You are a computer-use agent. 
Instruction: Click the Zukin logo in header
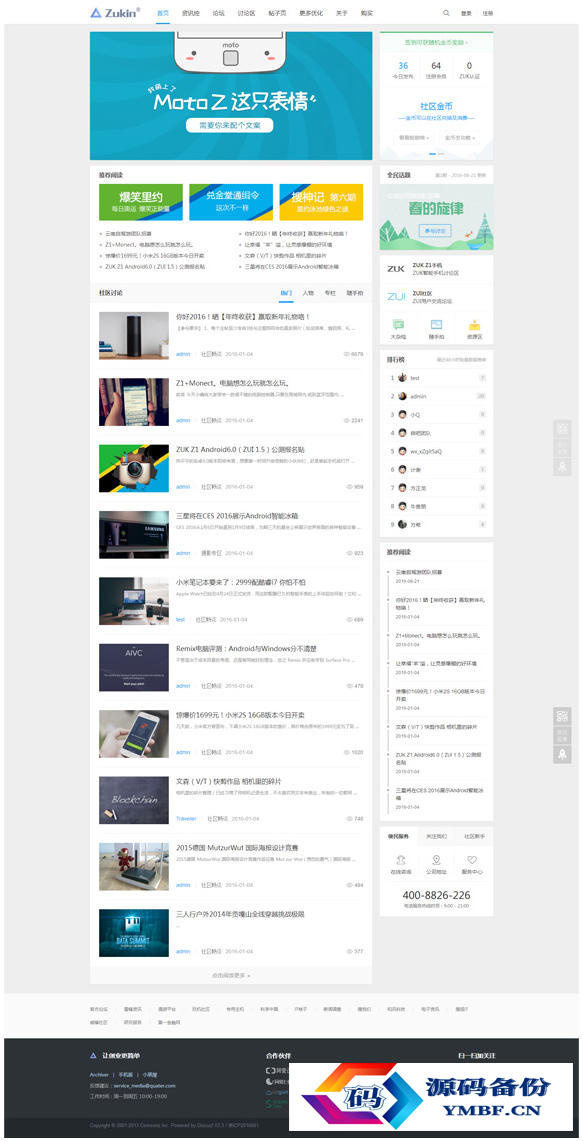115,12
